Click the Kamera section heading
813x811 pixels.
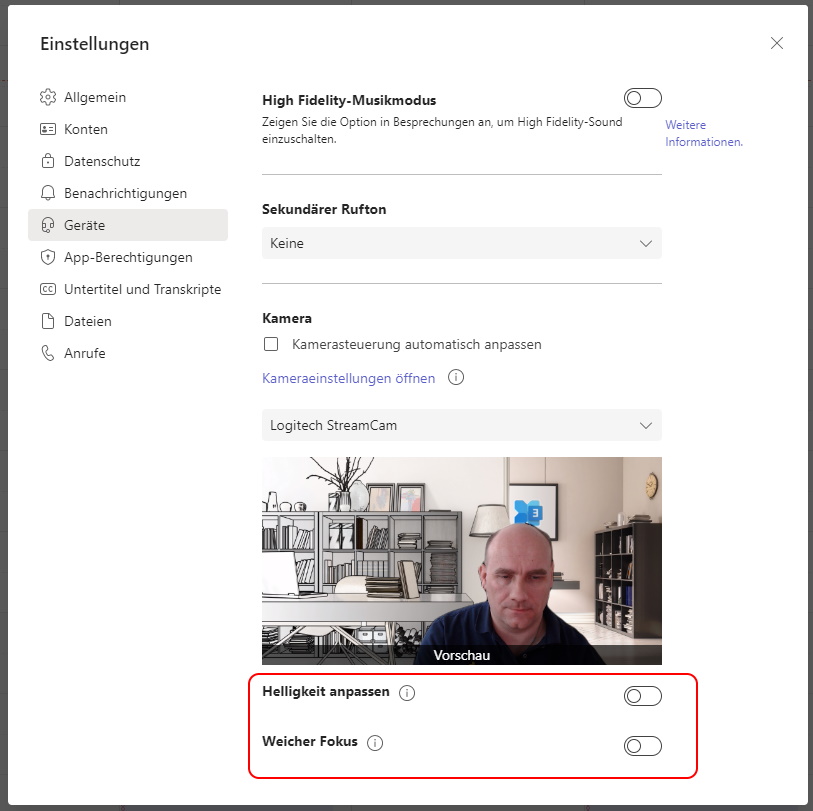[x=287, y=318]
